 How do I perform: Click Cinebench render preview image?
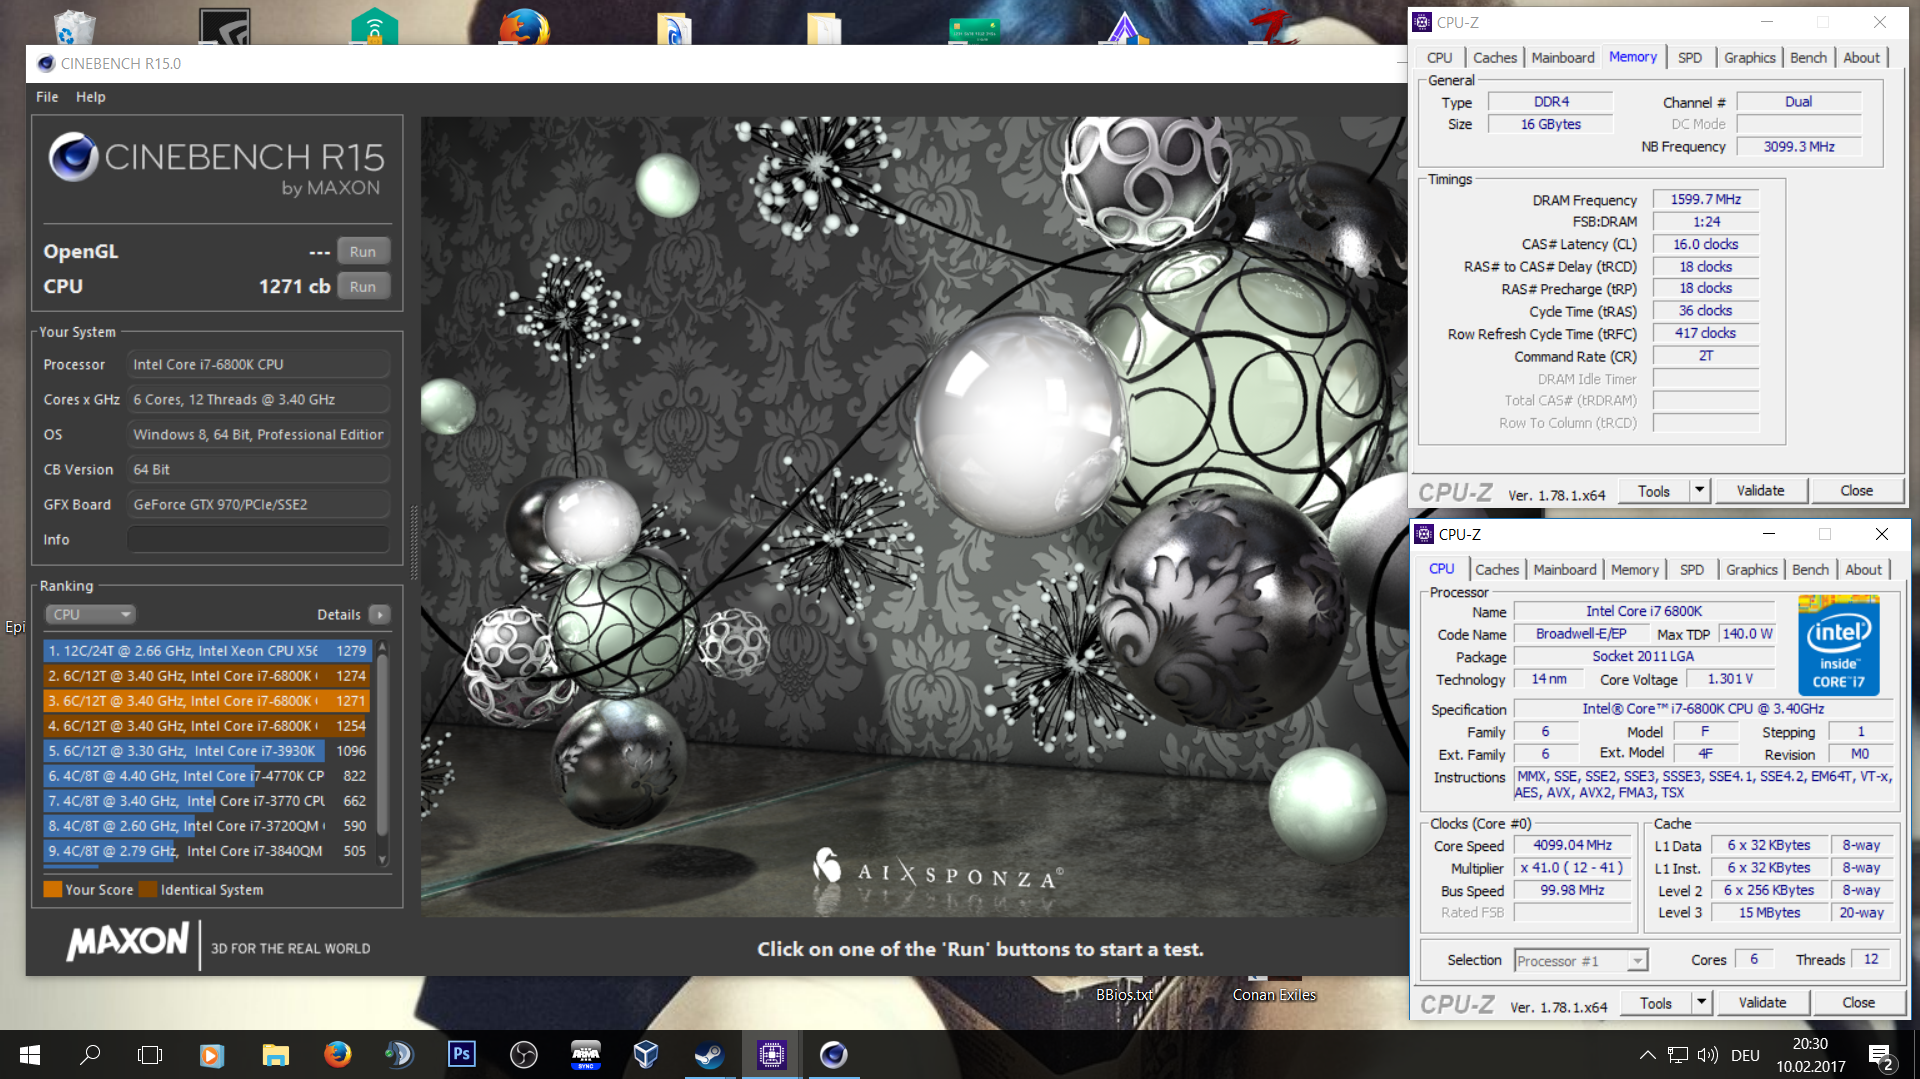coord(914,517)
